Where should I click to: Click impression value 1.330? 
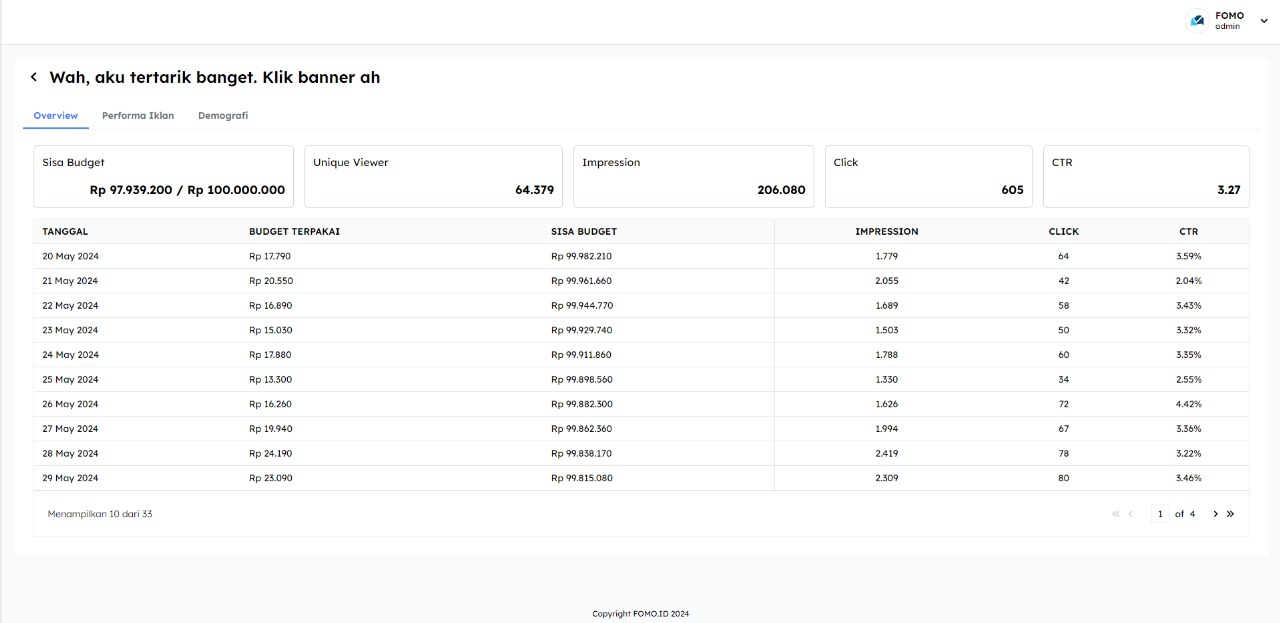coord(887,380)
